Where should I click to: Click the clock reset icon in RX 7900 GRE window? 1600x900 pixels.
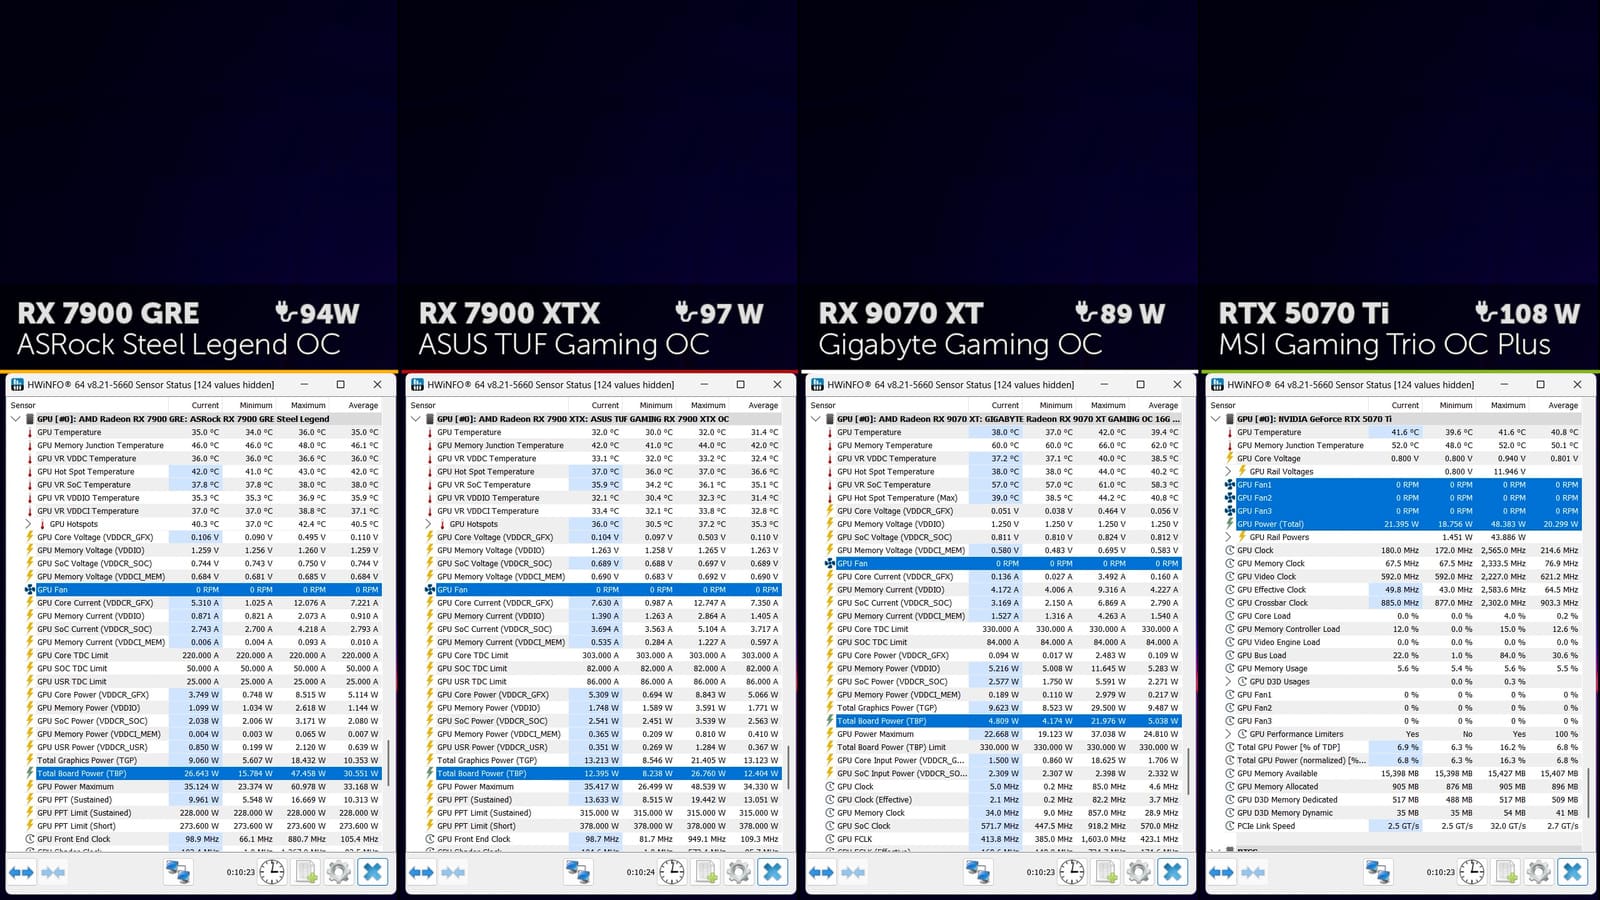[272, 872]
